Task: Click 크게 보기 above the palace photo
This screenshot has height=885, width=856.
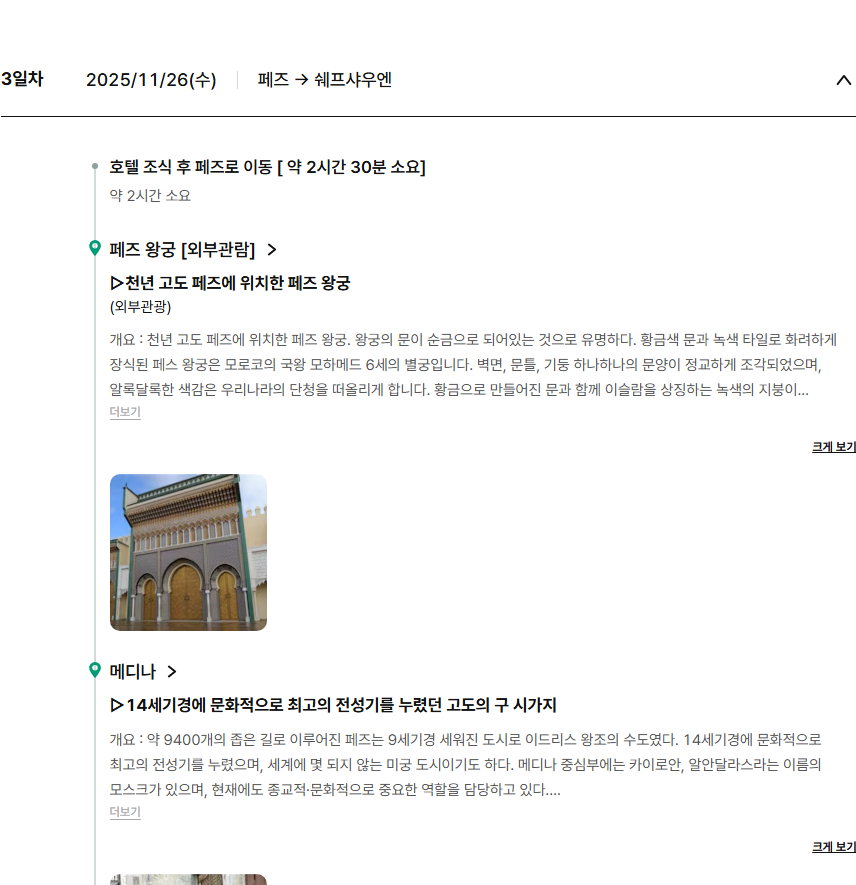Action: pyautogui.click(x=833, y=447)
